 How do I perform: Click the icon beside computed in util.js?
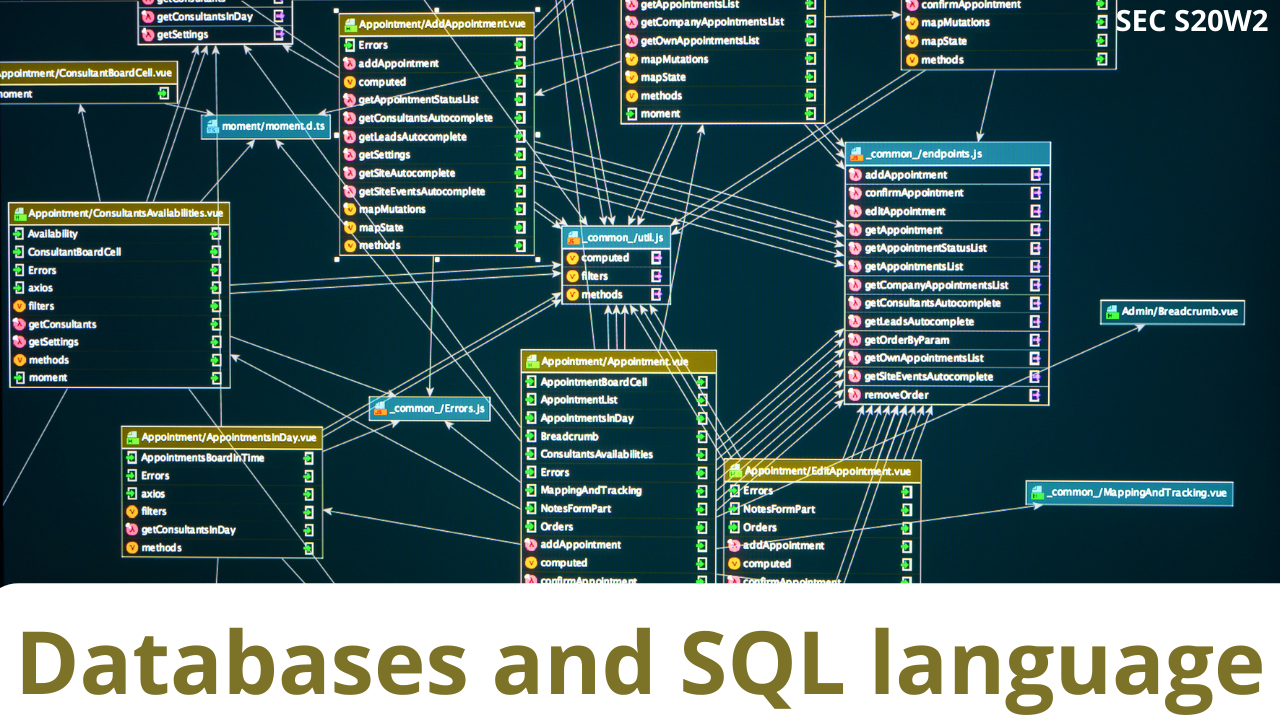pos(573,258)
